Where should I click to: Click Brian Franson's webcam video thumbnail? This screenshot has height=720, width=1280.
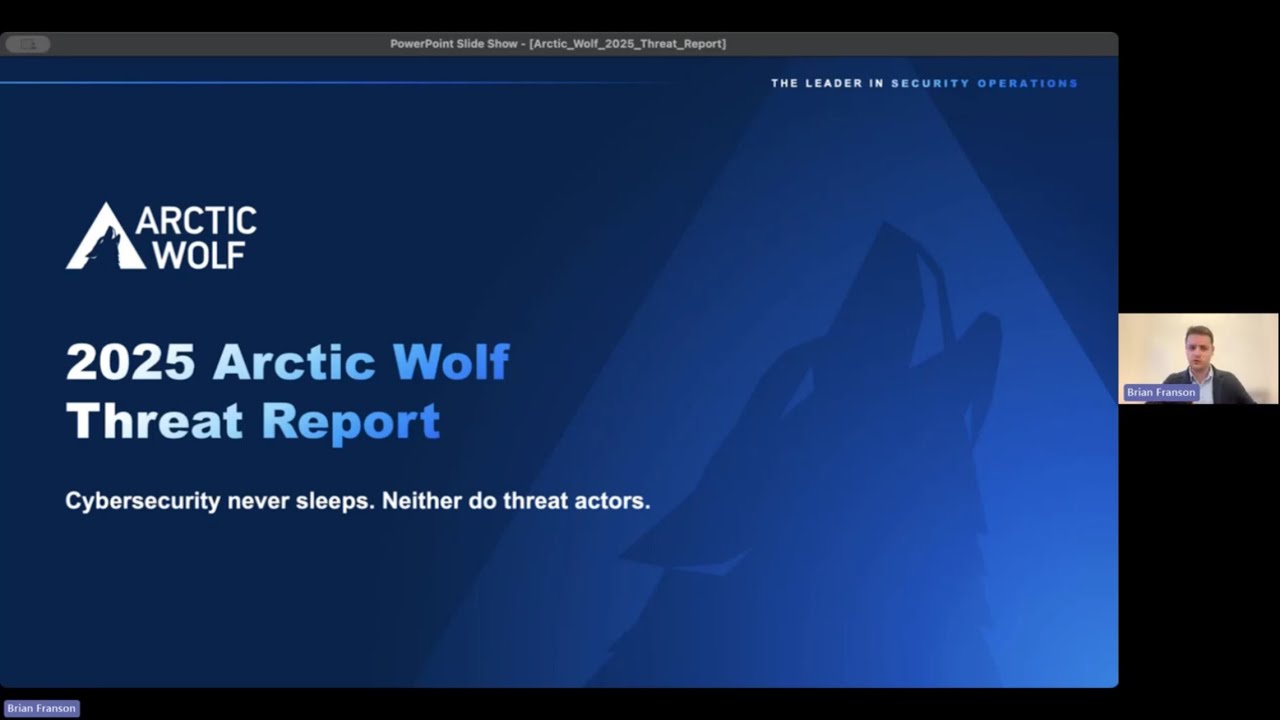coord(1198,358)
